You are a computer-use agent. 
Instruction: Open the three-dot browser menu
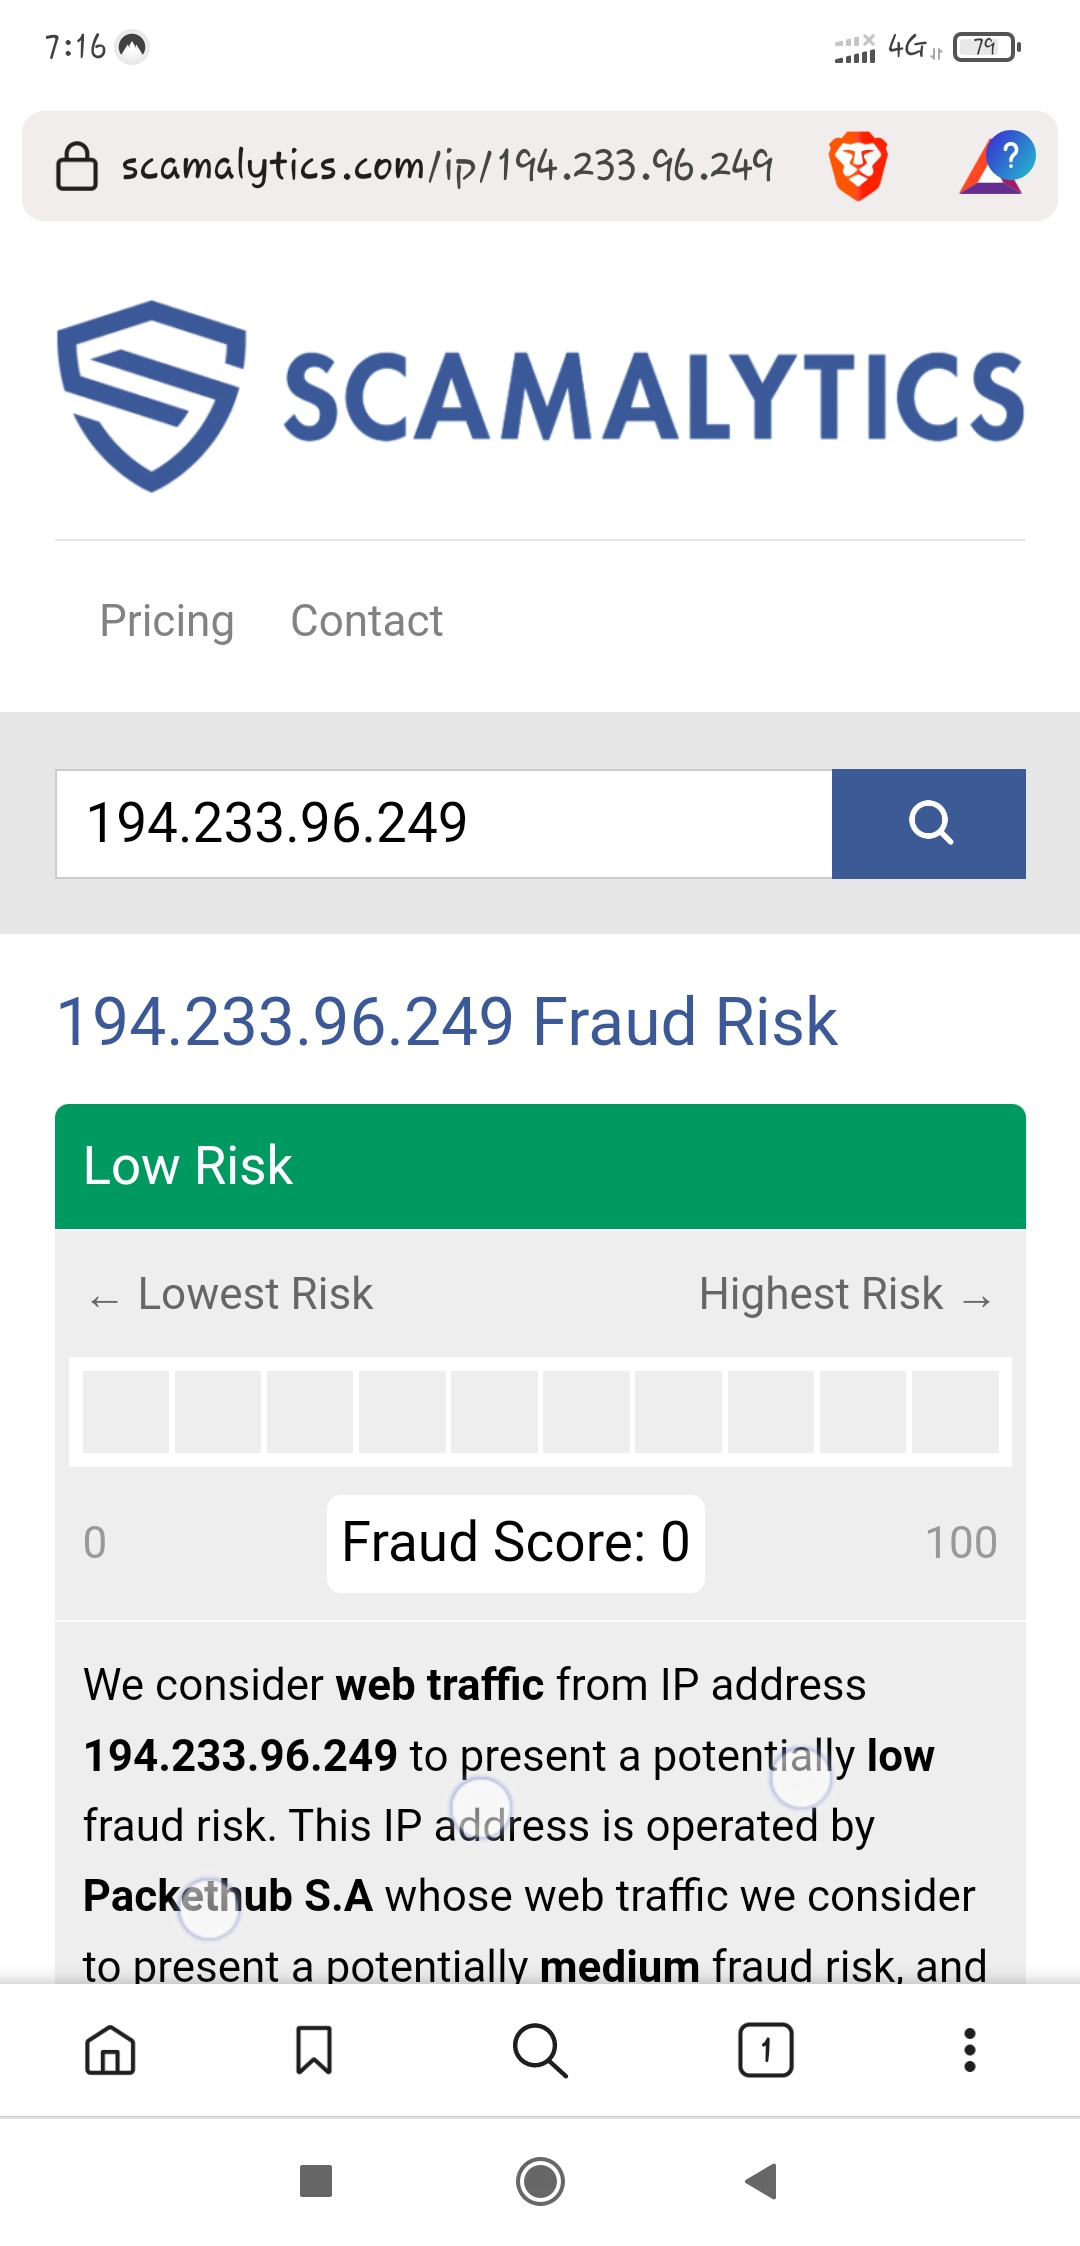tap(969, 2050)
